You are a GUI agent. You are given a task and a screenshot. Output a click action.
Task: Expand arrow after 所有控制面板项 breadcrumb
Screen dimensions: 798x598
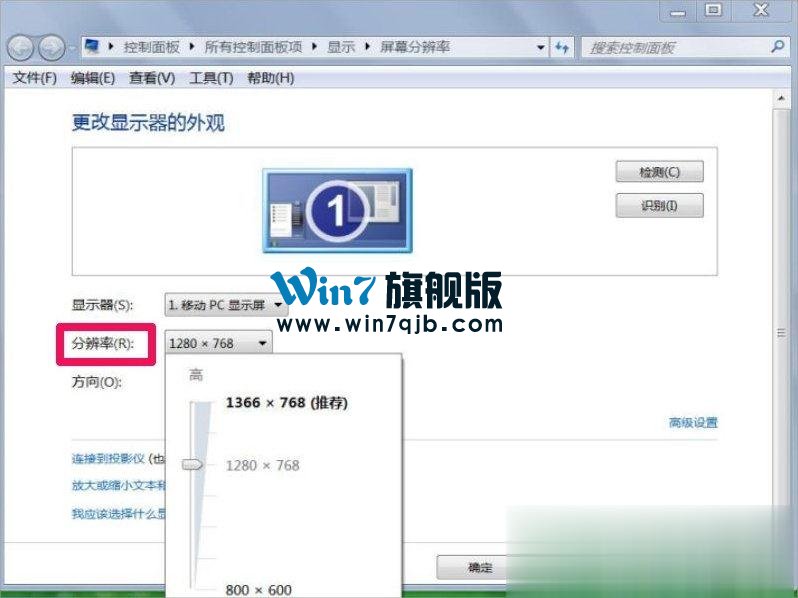point(315,47)
